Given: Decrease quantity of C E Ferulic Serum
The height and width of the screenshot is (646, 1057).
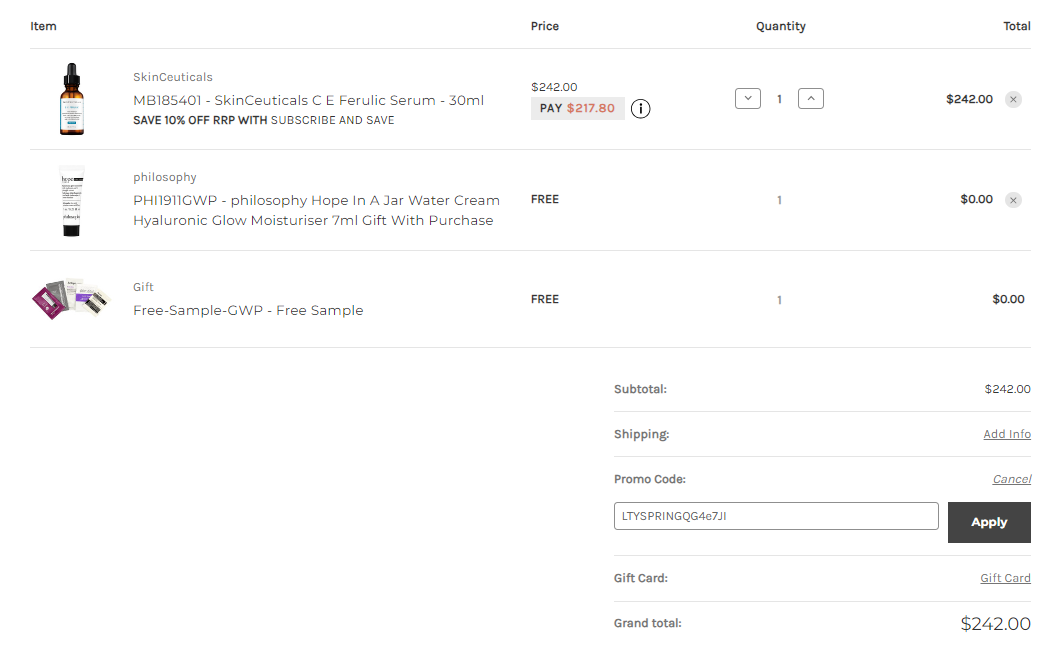Looking at the screenshot, I should [x=748, y=98].
